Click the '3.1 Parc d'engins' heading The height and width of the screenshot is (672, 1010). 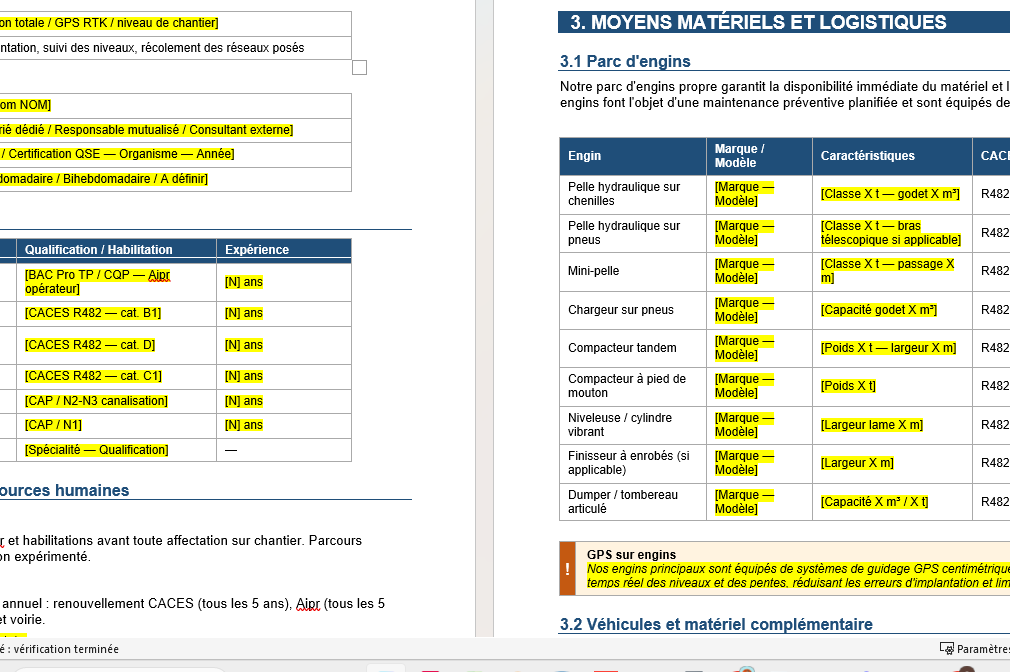pos(625,61)
